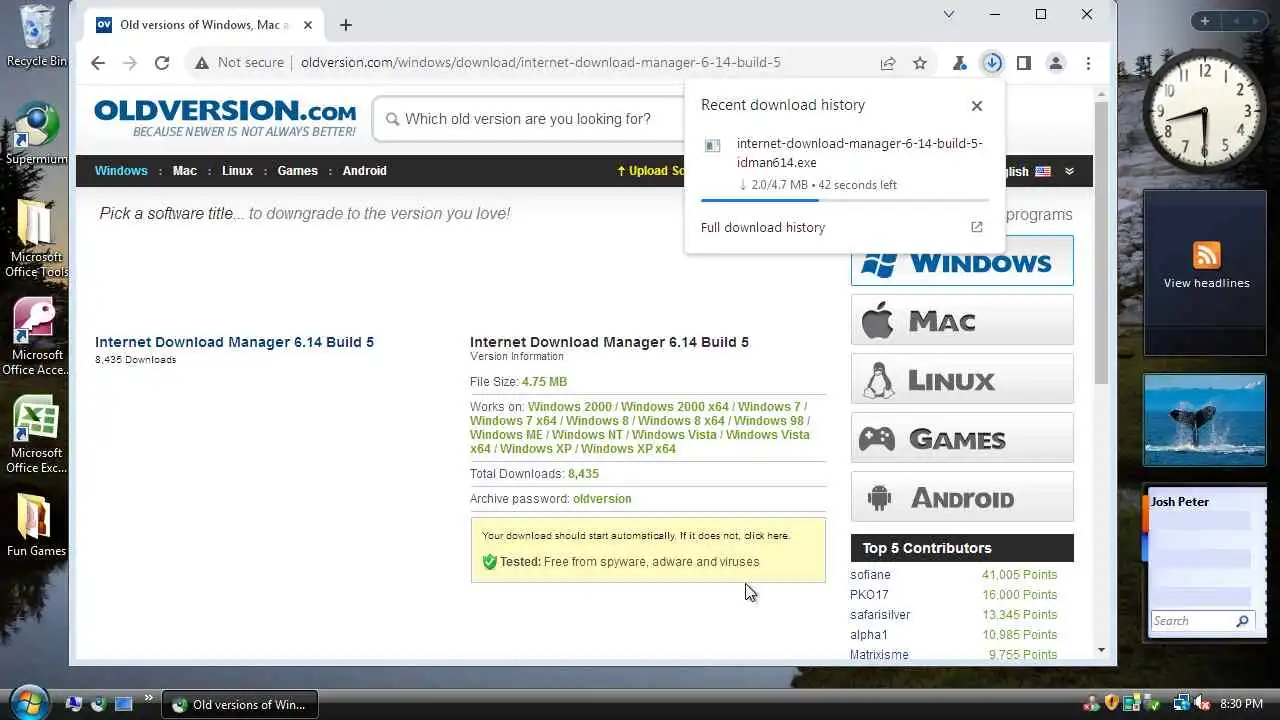This screenshot has height=720, width=1280.
Task: Open full download history external link icon
Action: [977, 227]
